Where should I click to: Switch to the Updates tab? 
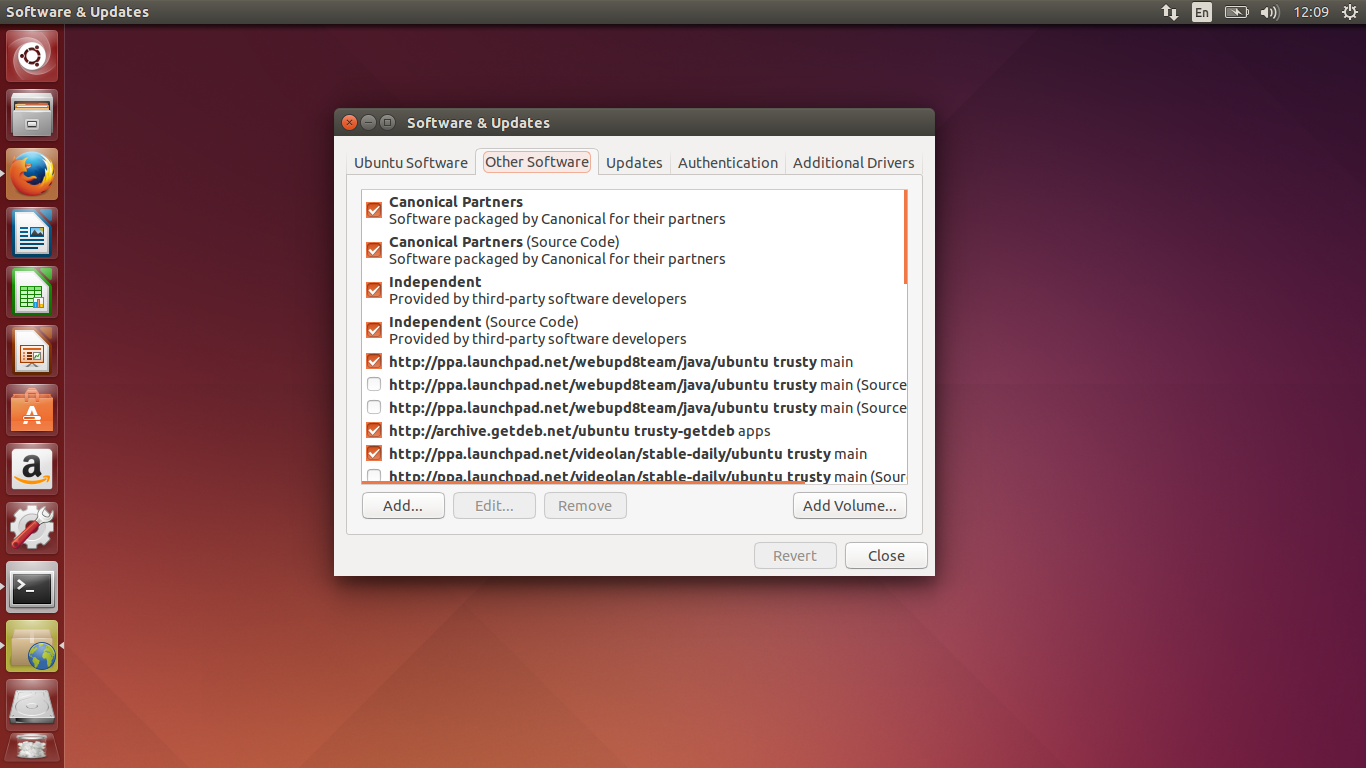634,162
